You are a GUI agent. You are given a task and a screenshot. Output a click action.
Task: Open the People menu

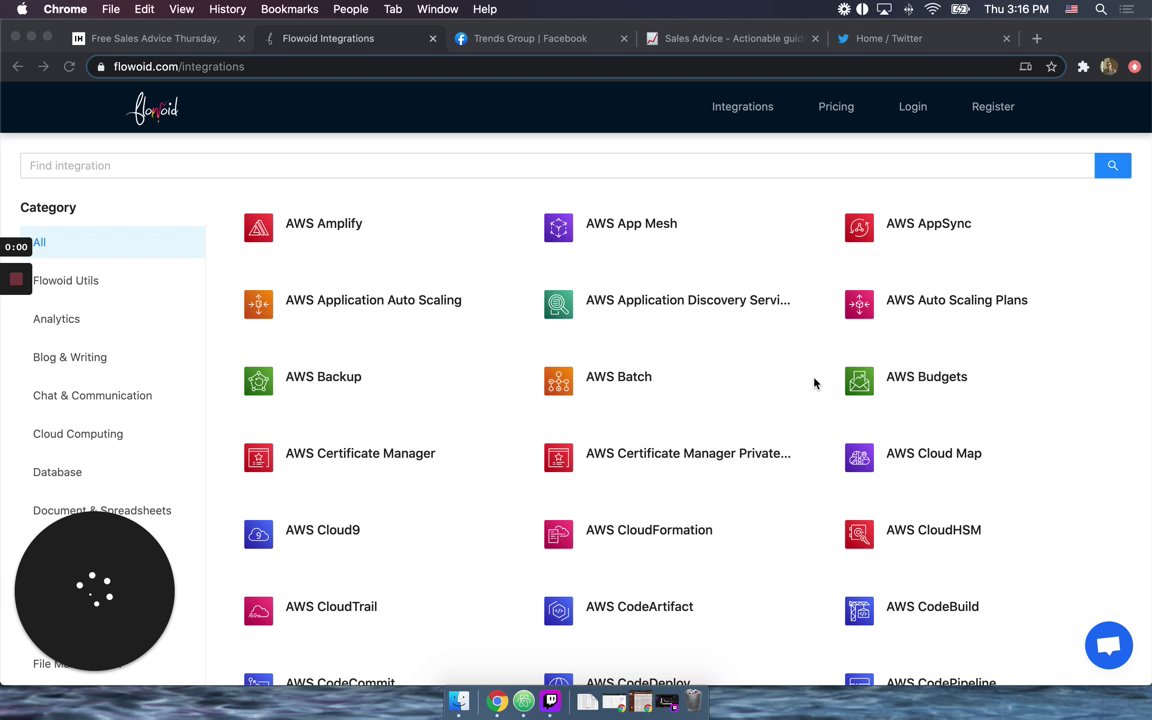[x=350, y=9]
